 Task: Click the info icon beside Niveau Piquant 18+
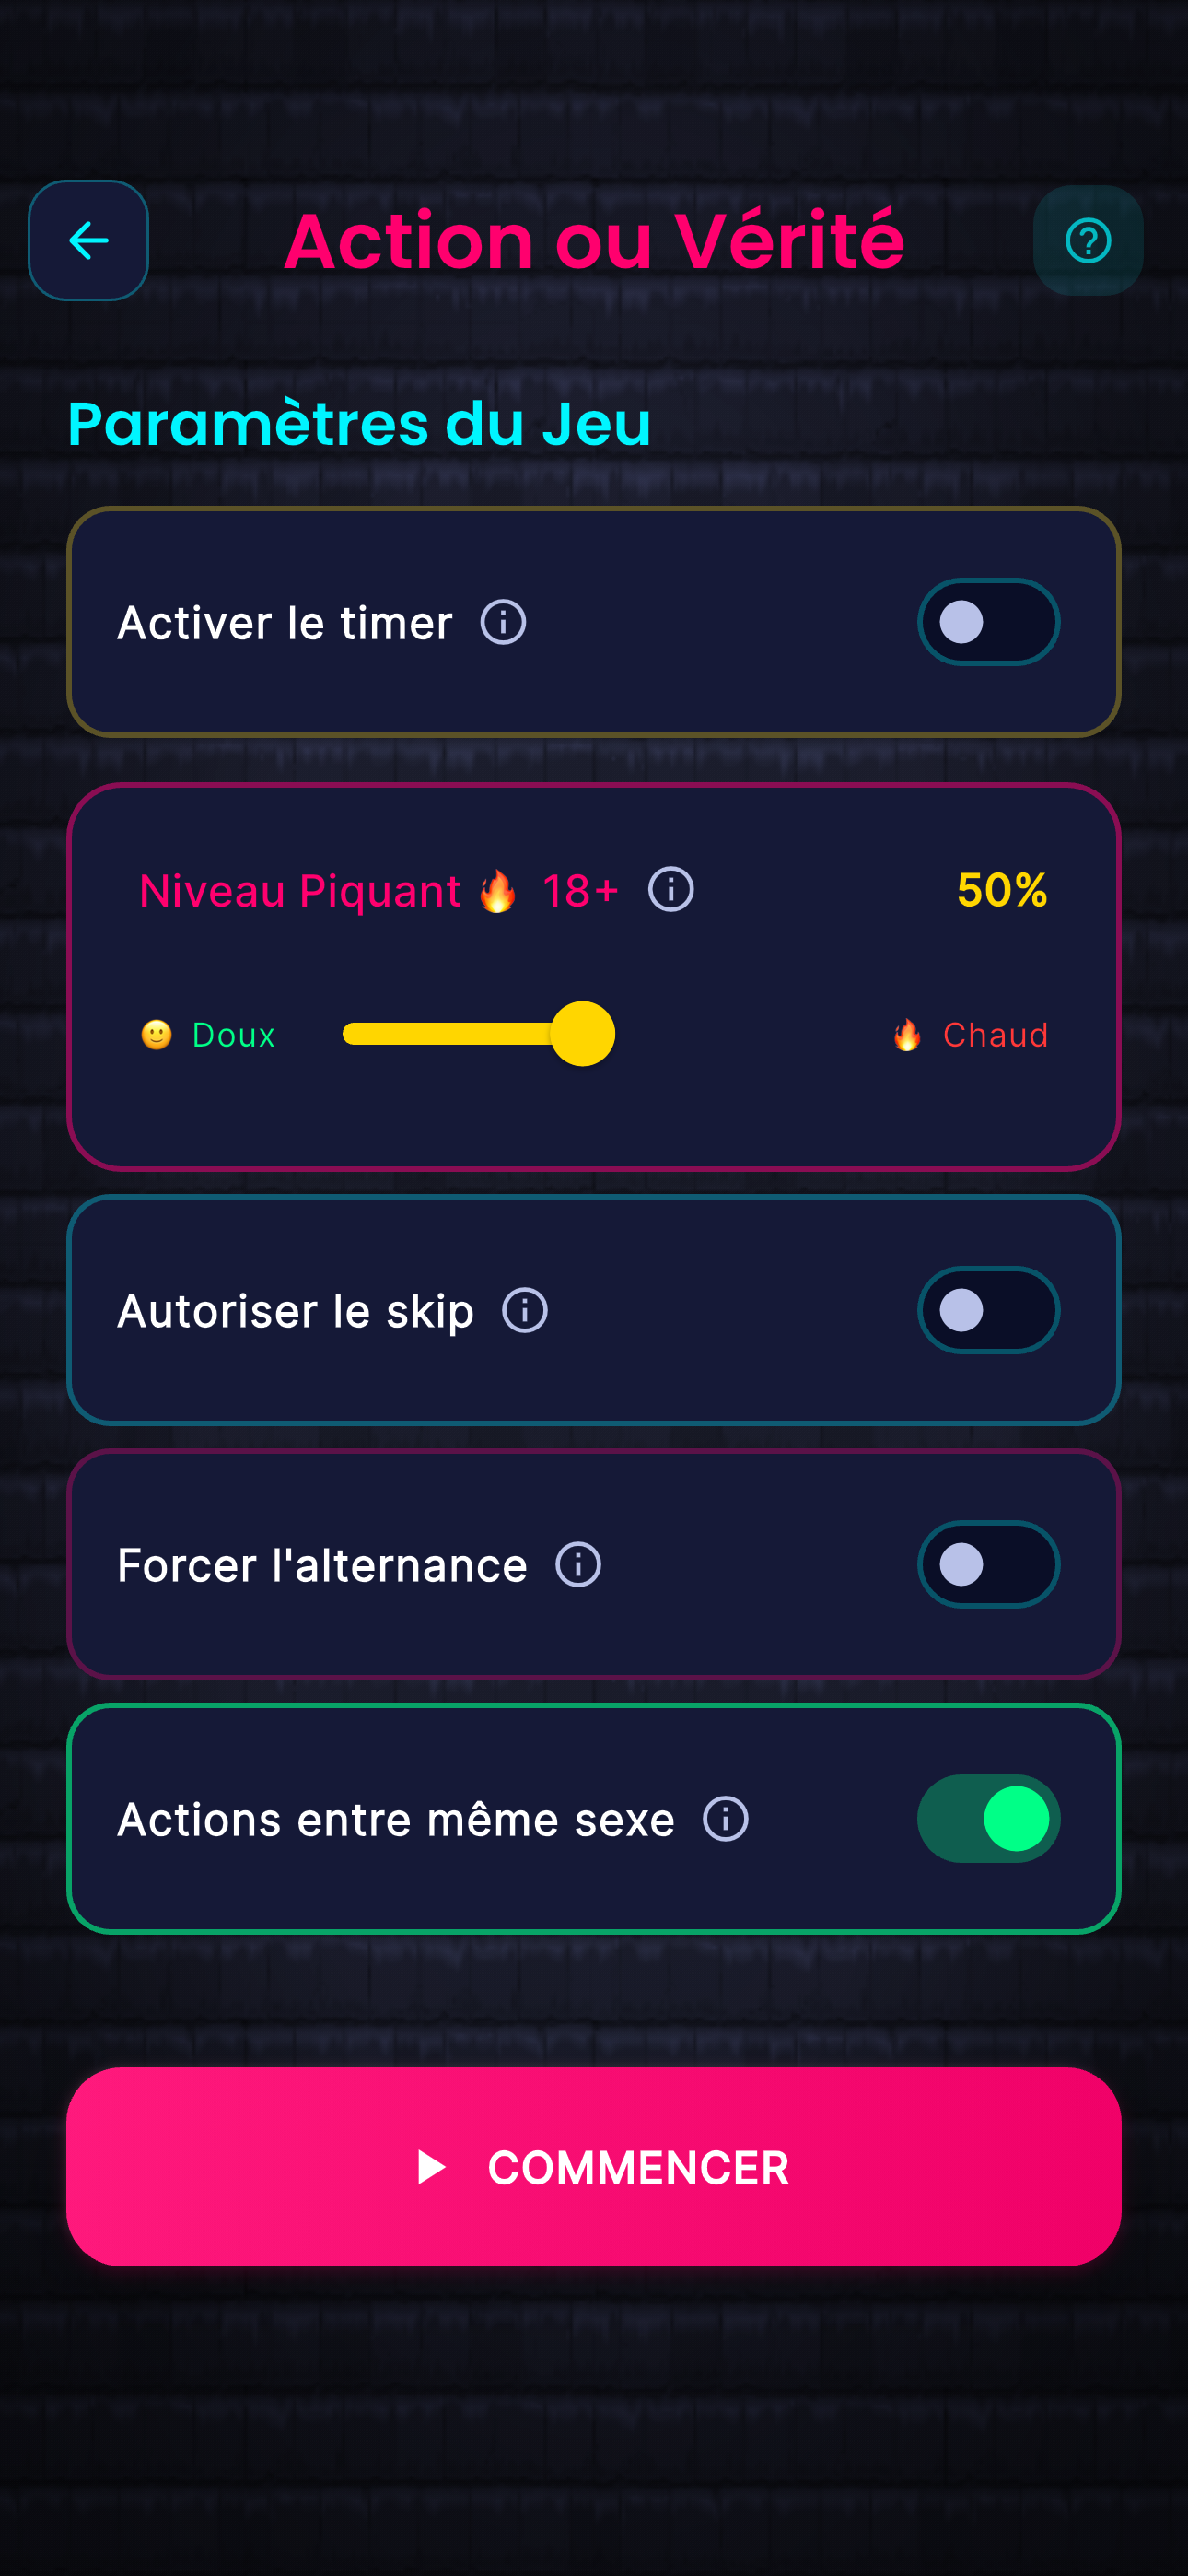[x=670, y=890]
